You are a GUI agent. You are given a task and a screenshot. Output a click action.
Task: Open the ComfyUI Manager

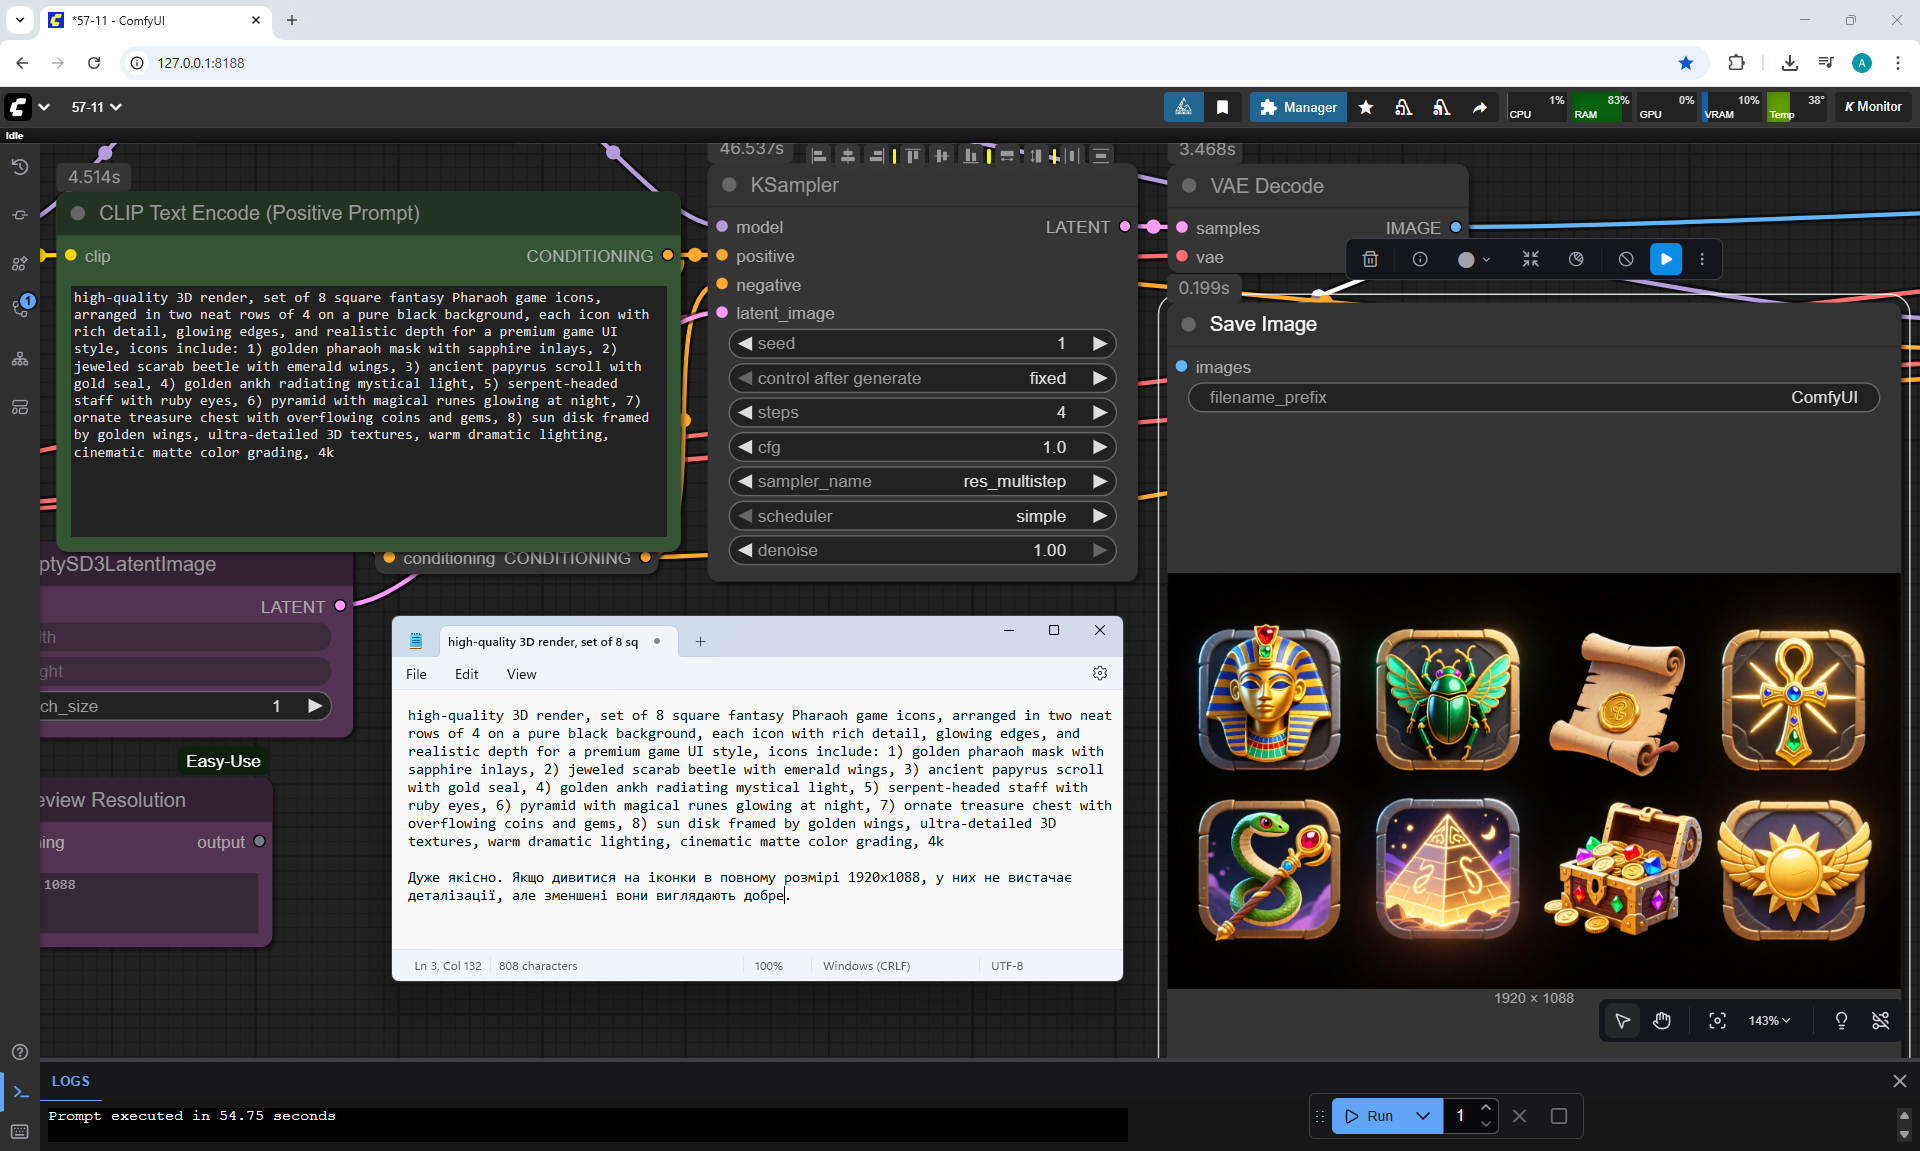[x=1298, y=107]
